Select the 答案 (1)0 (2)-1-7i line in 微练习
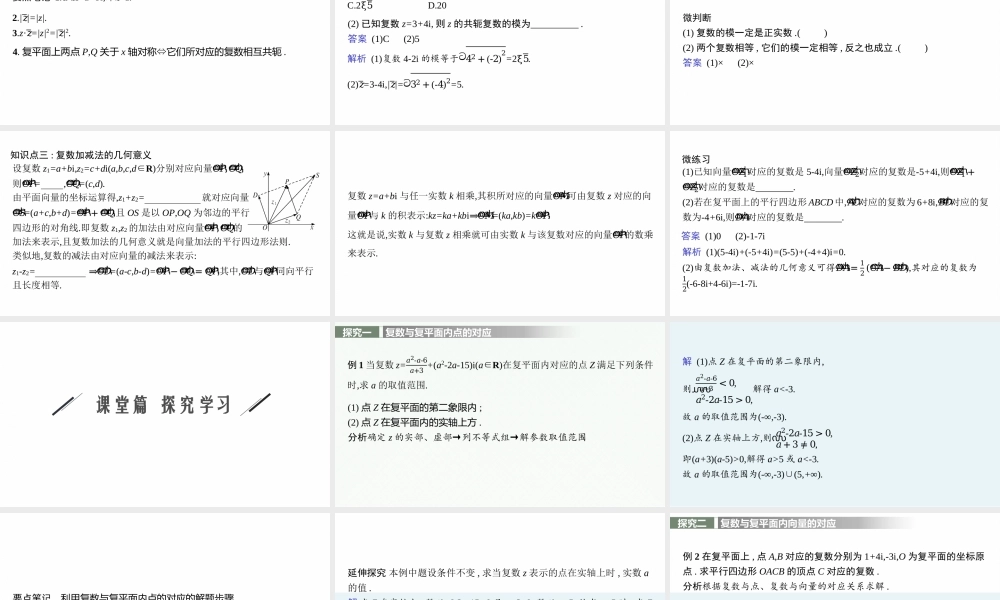This screenshot has height=600, width=1000. pos(720,235)
